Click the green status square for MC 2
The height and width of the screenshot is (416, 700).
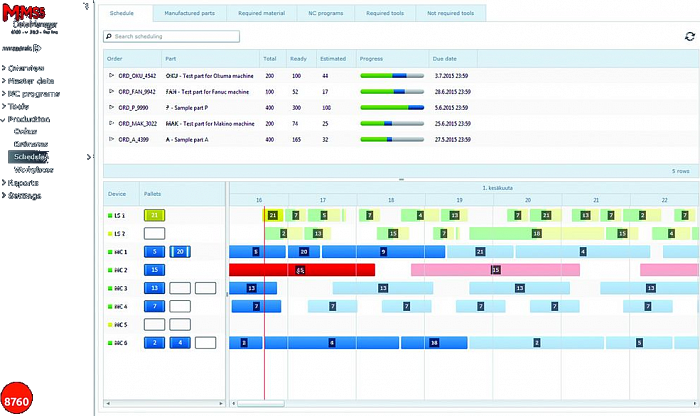pyautogui.click(x=110, y=270)
